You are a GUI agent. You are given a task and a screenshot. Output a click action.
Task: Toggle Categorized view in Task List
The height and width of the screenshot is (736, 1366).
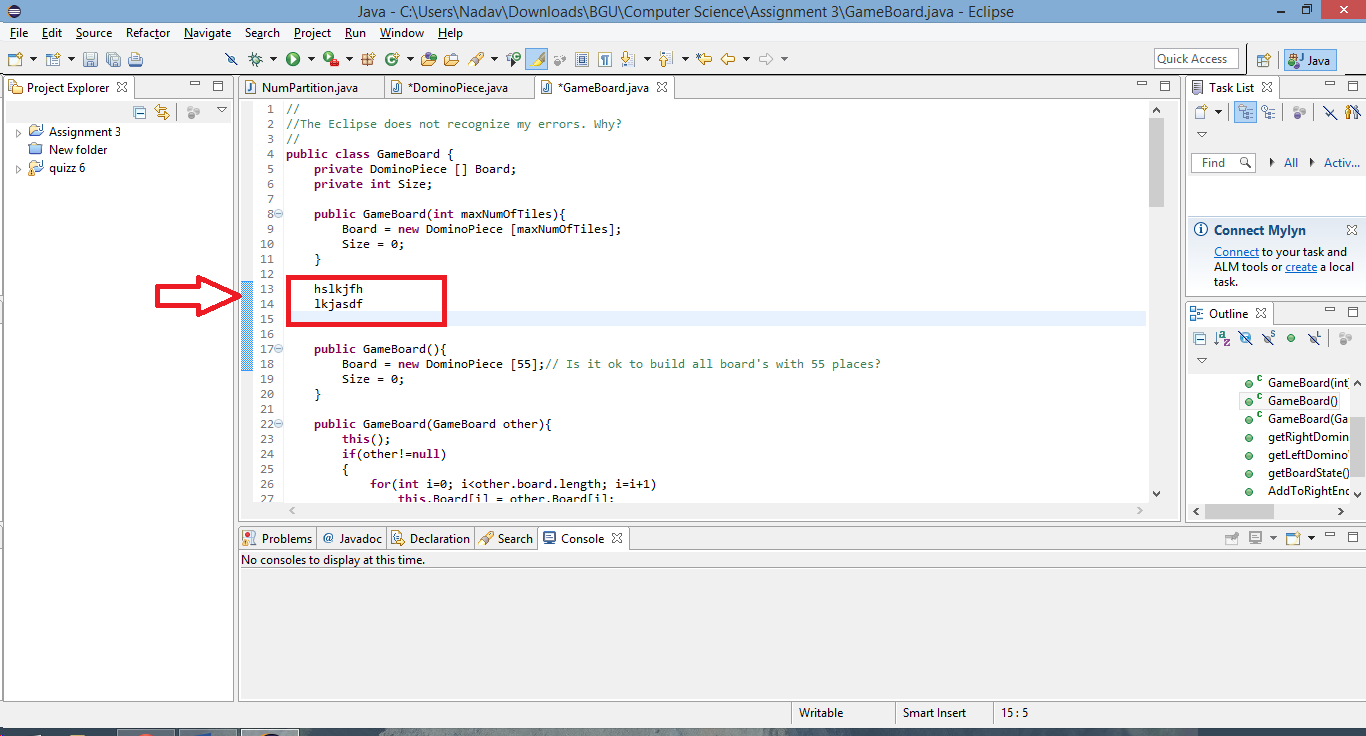pos(1244,112)
